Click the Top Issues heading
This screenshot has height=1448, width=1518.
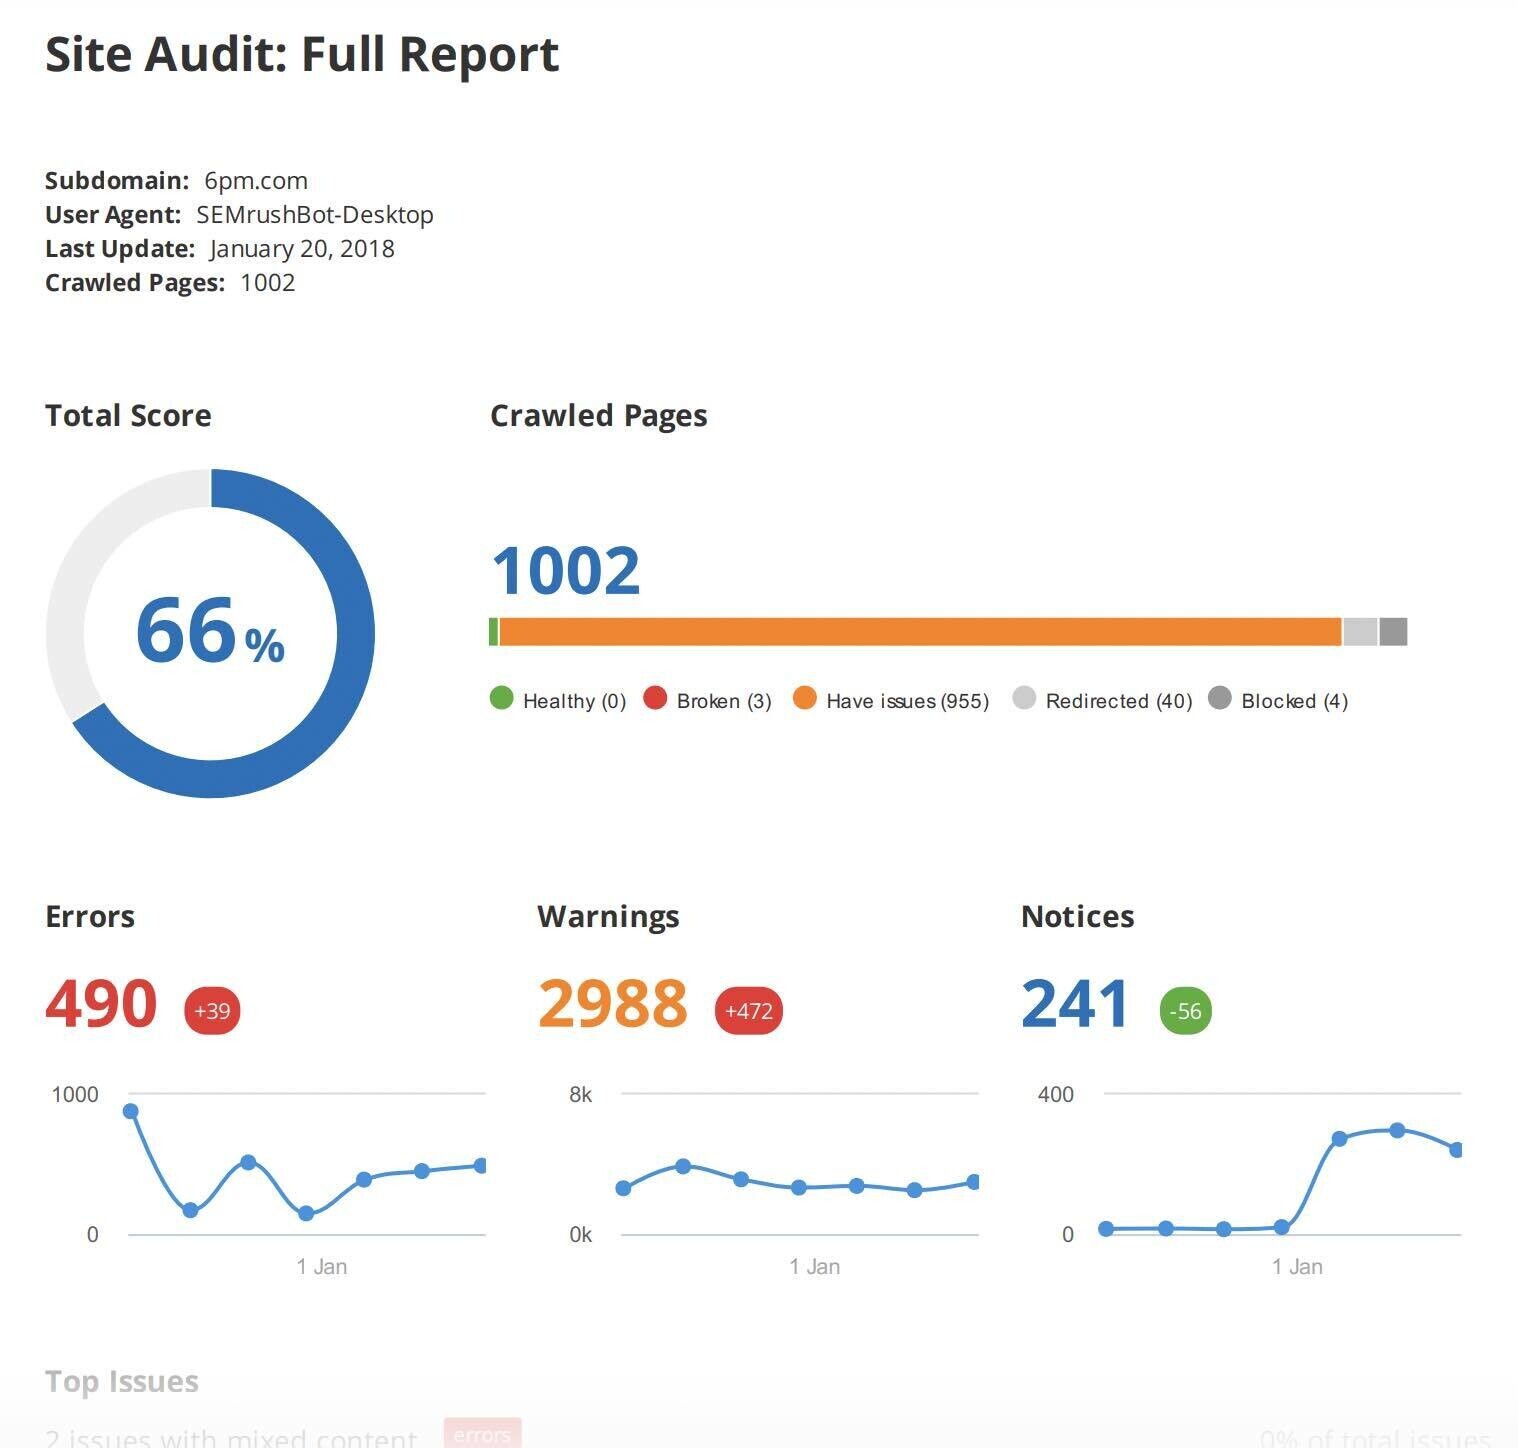tap(122, 1382)
